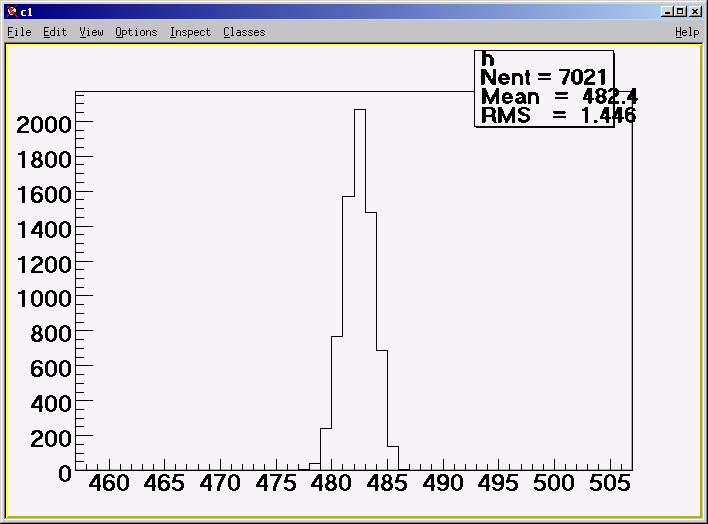Viewport: 708px width, 524px height.
Task: Click the y-axis label 0
Action: coord(65,474)
